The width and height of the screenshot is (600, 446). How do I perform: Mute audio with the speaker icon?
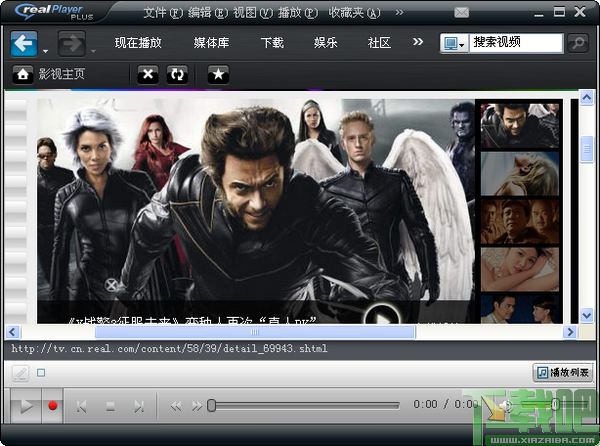(506, 405)
